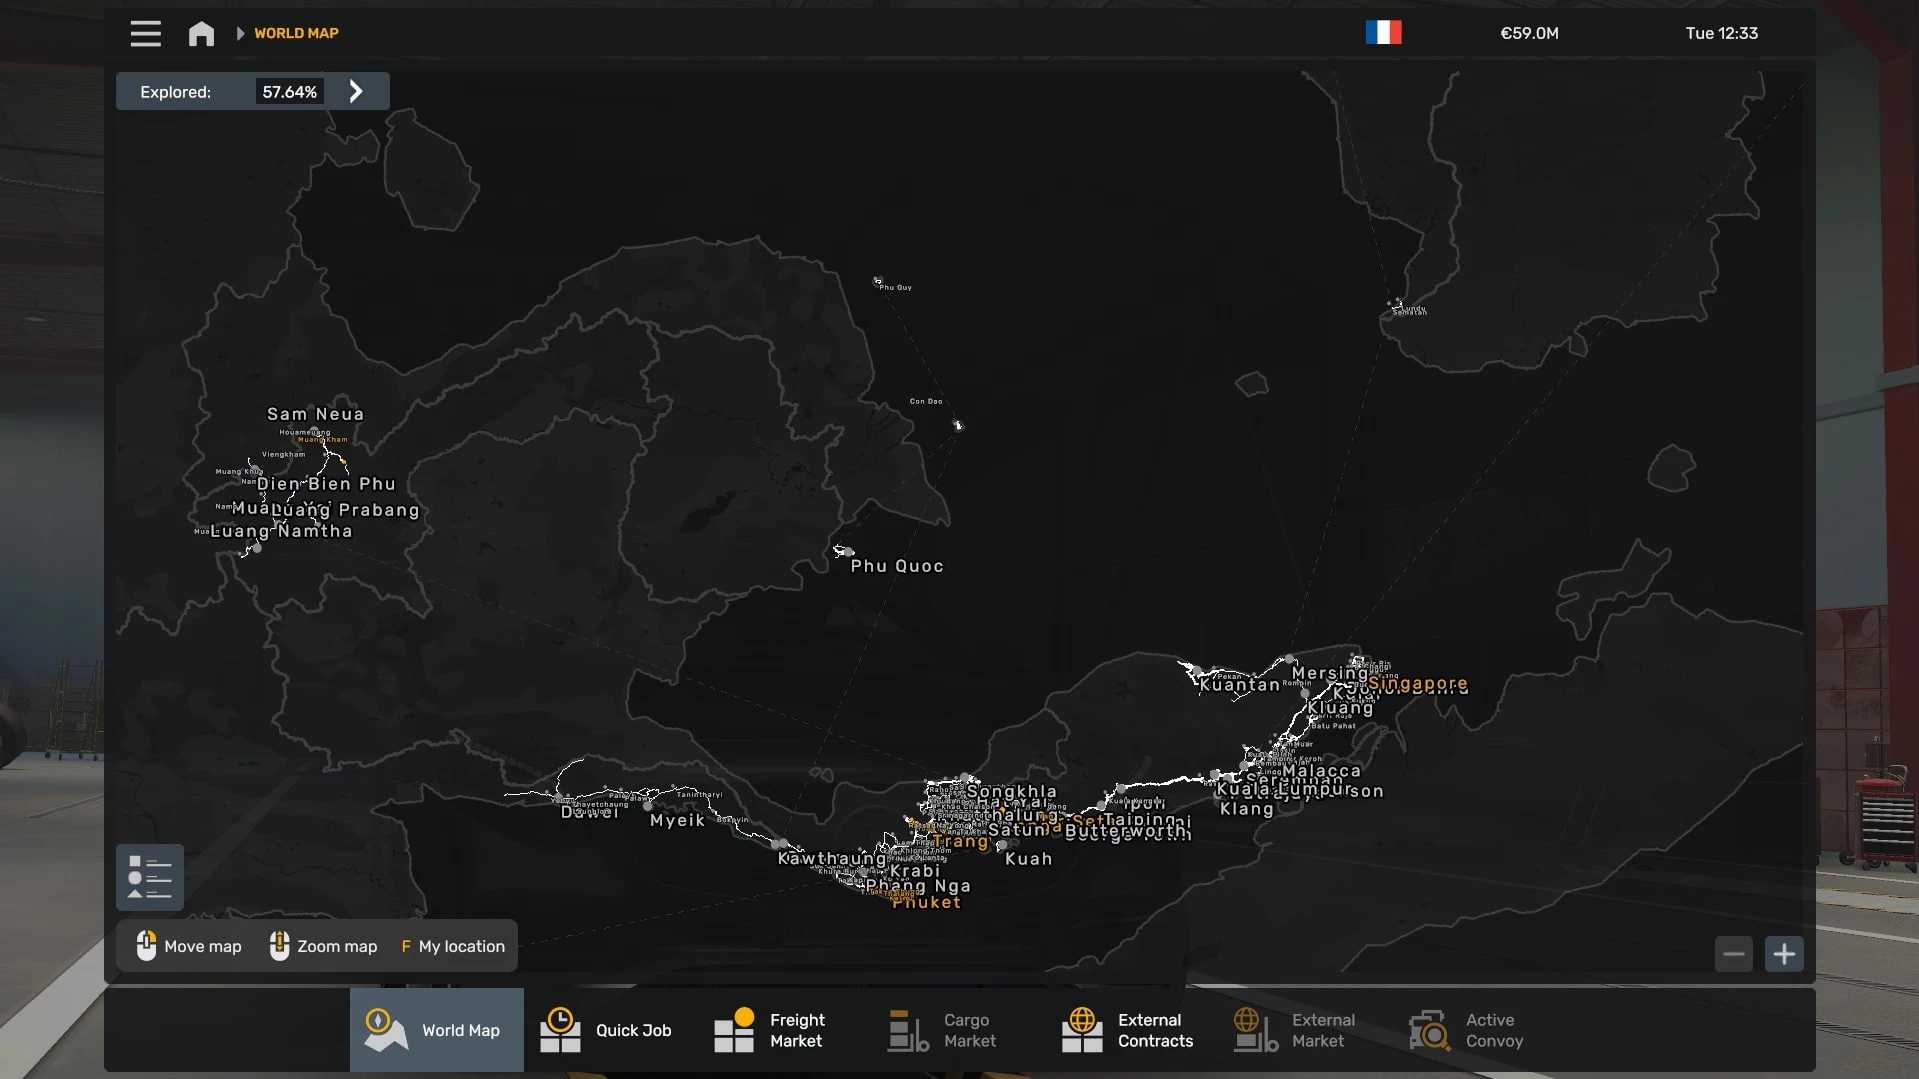The height and width of the screenshot is (1079, 1919).
Task: Open the map legend panel
Action: coord(150,877)
